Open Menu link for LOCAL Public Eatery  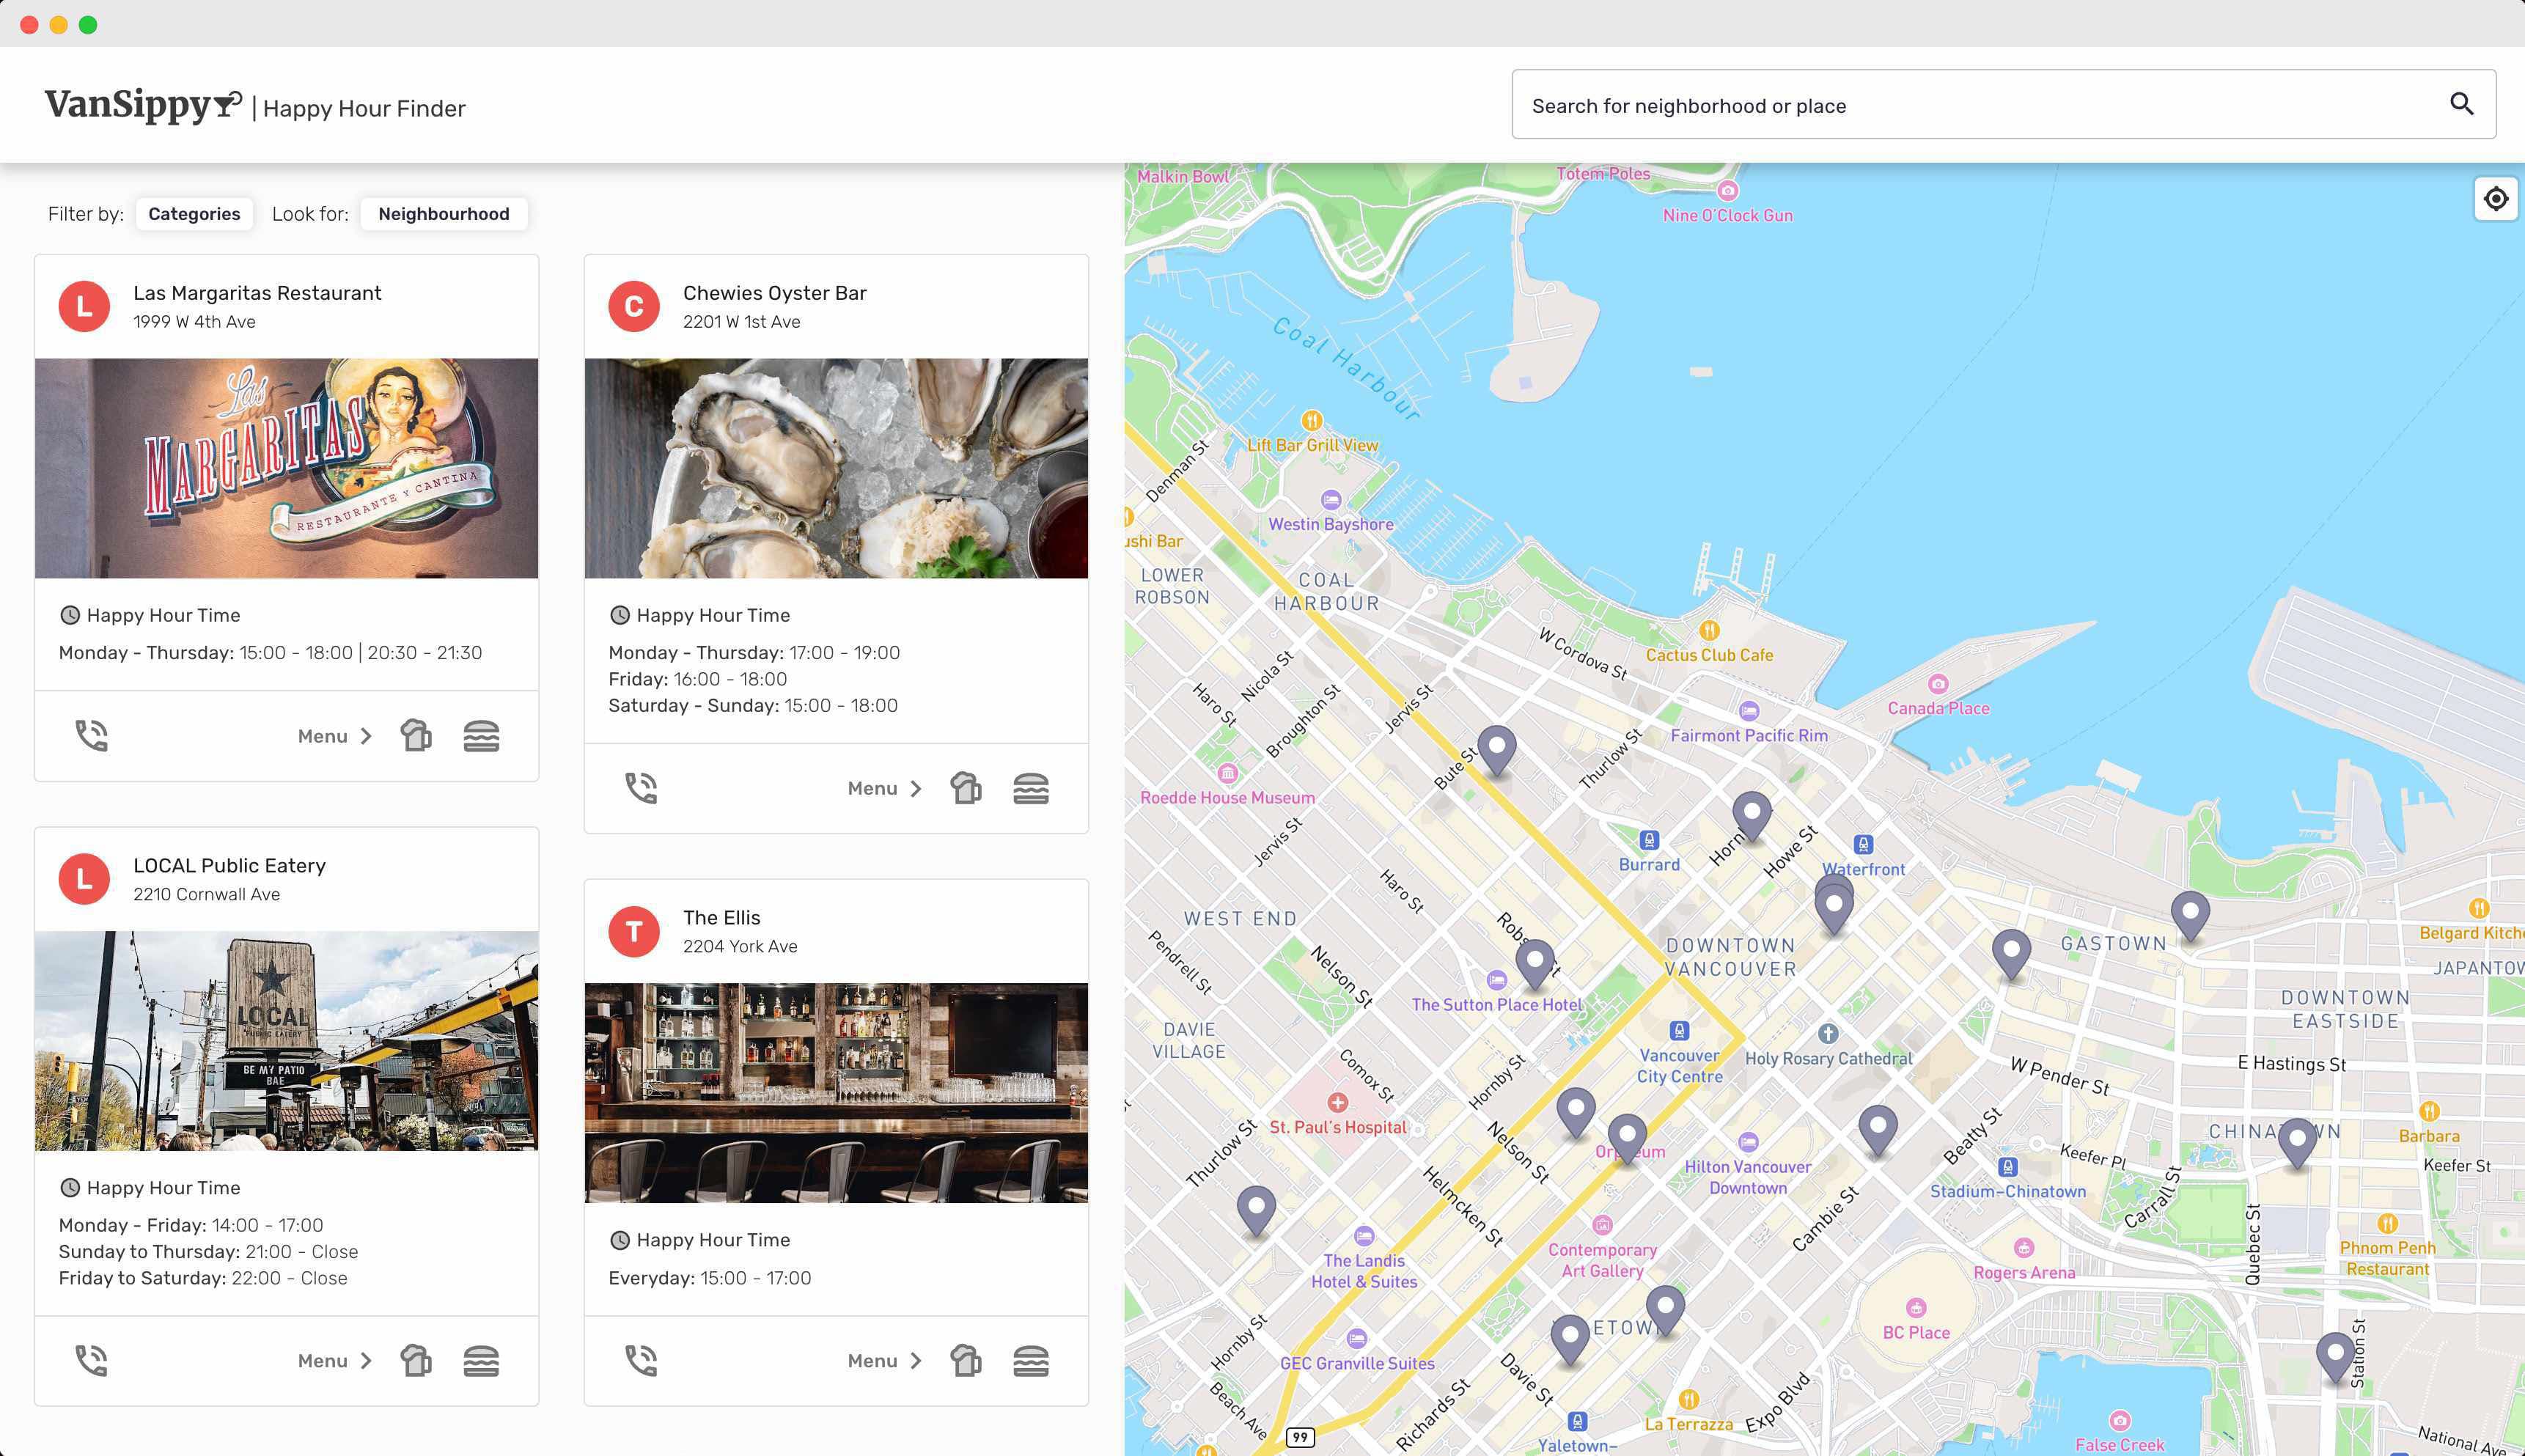tap(335, 1361)
